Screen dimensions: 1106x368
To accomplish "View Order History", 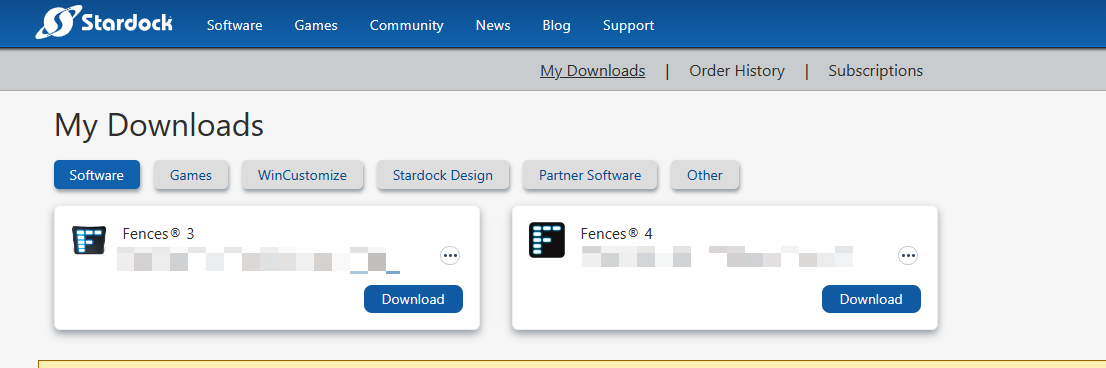I will pos(737,70).
